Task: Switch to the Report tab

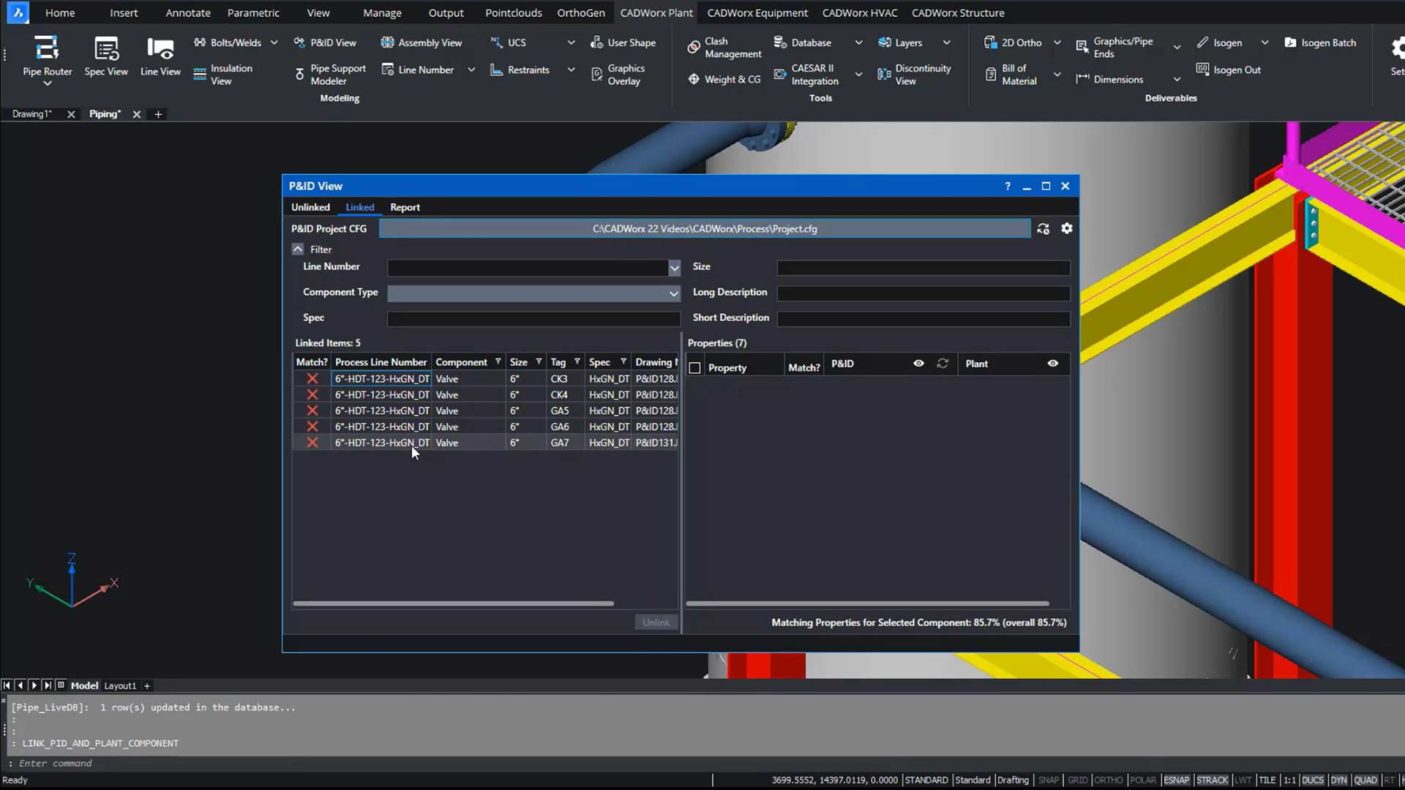Action: point(405,207)
